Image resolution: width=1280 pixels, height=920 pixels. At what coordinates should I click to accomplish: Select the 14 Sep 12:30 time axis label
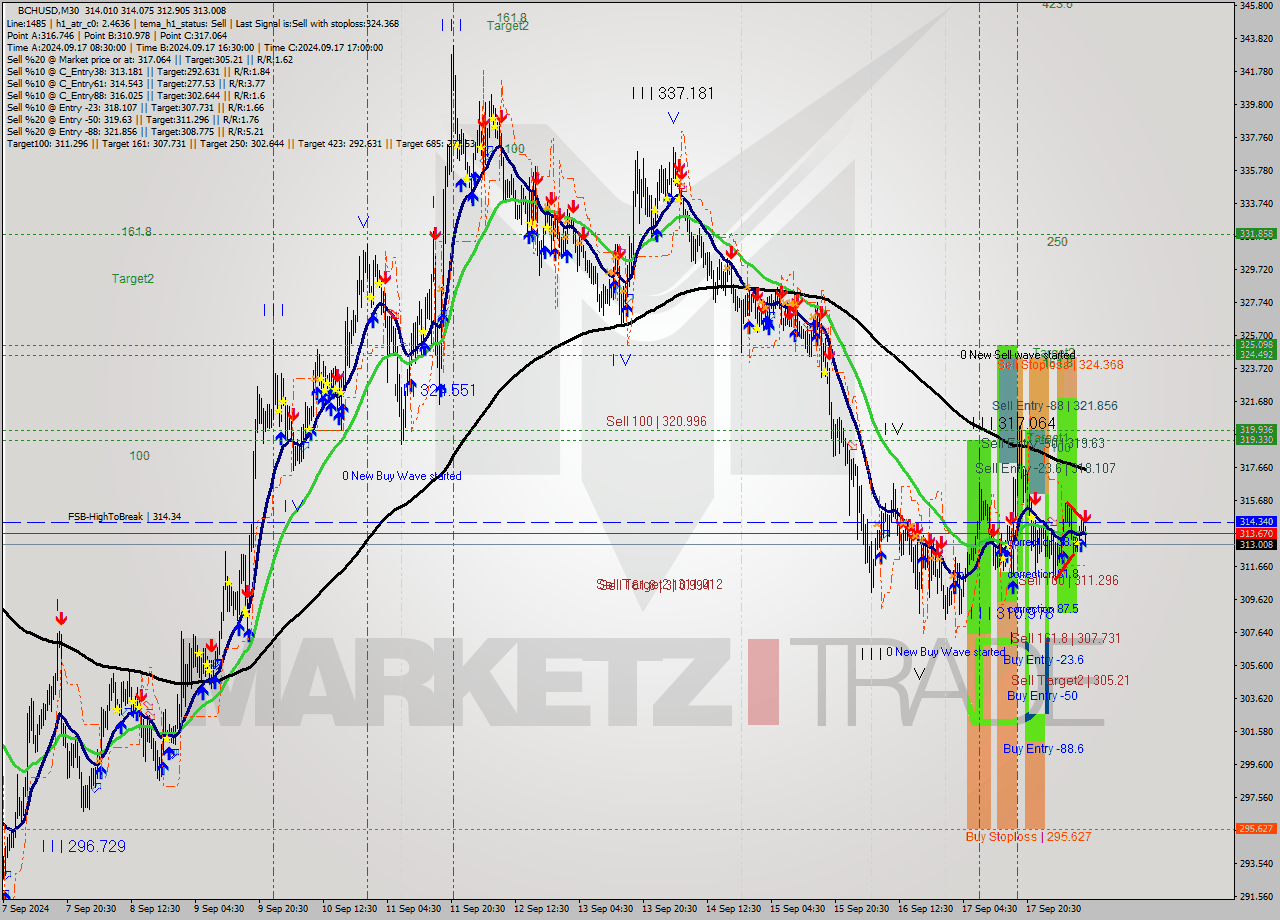(x=733, y=909)
